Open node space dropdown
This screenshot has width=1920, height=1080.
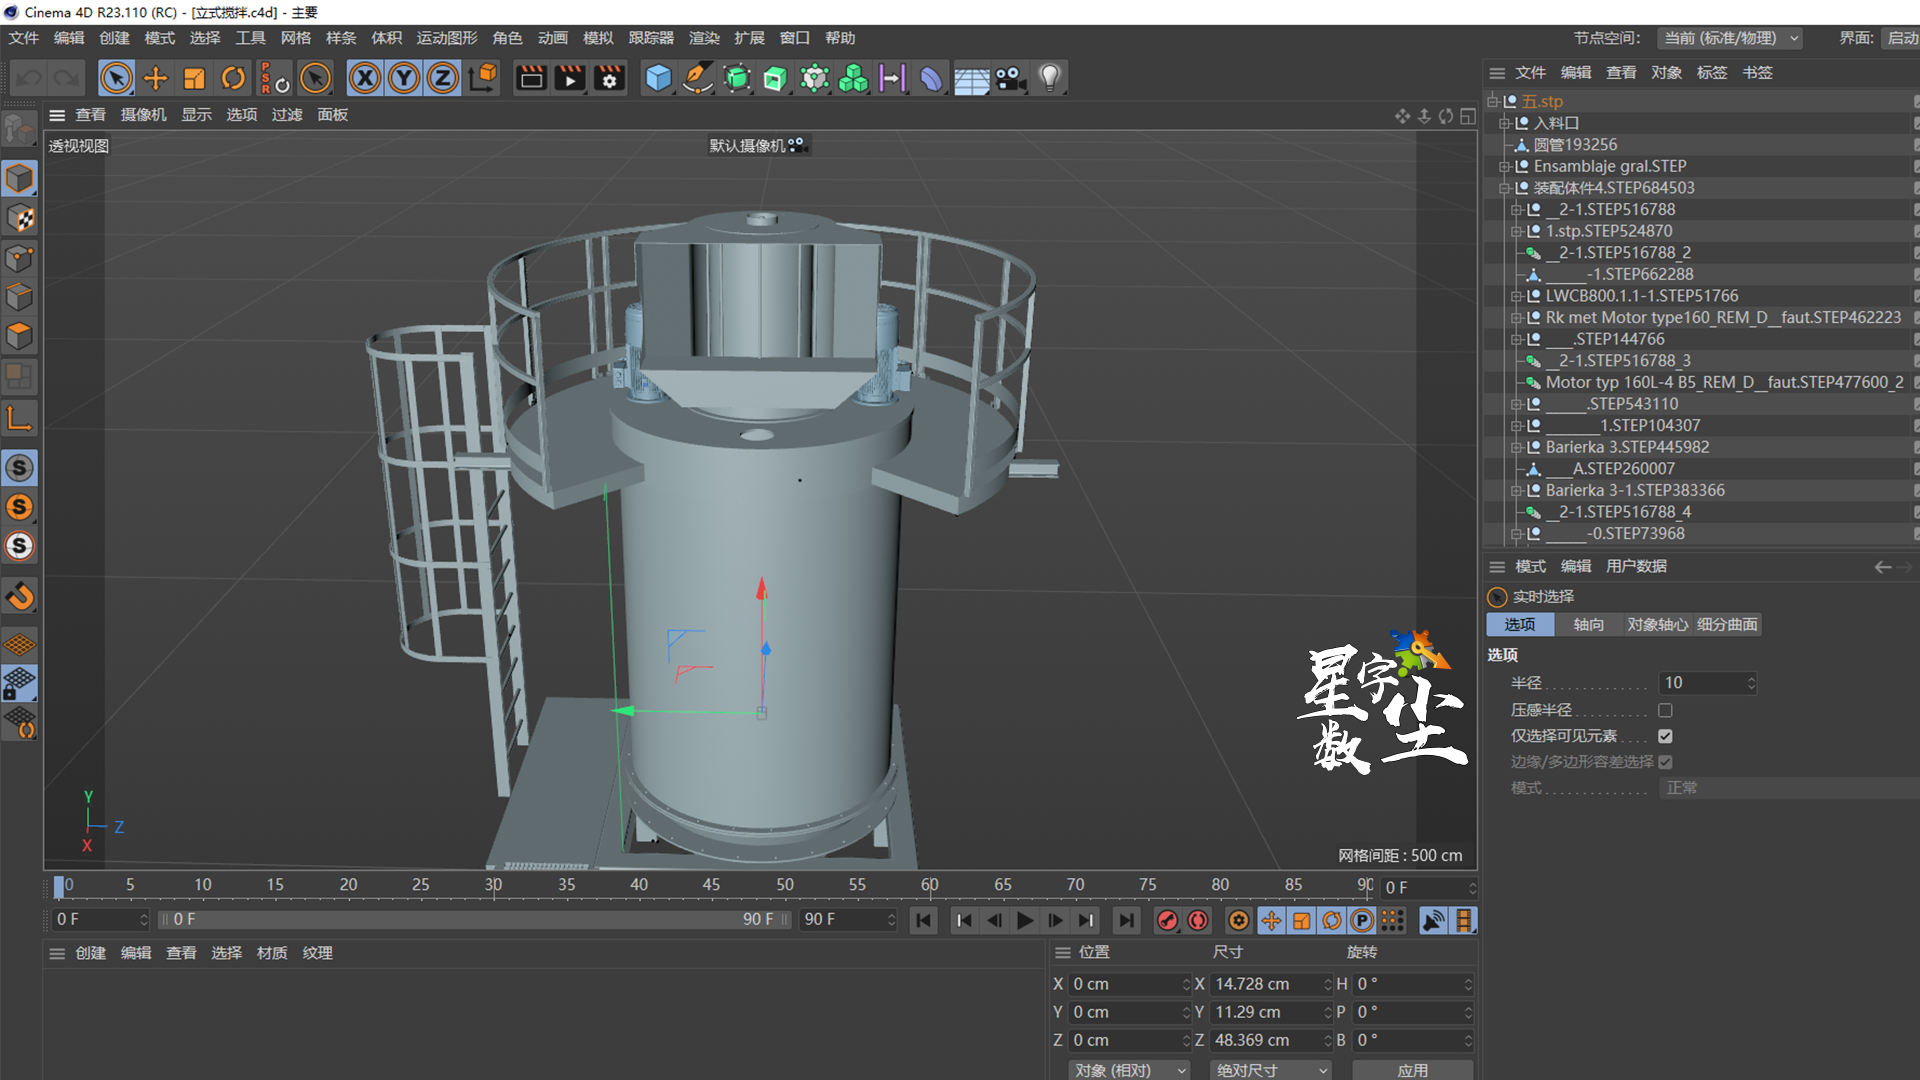click(1732, 38)
